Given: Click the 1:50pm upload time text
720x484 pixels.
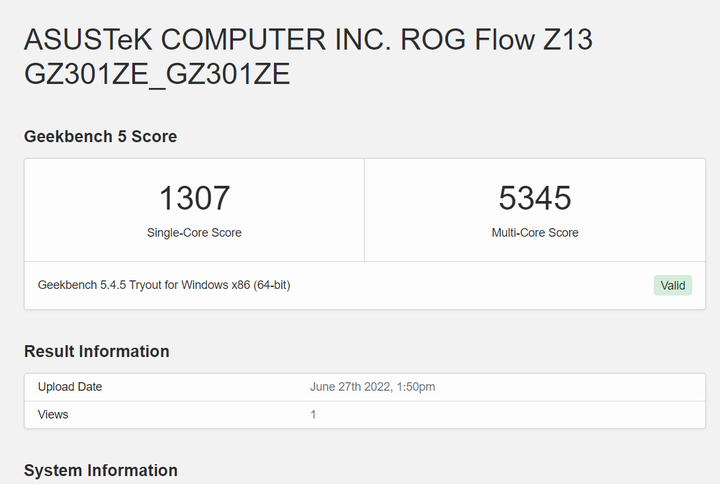Looking at the screenshot, I should pos(415,387).
